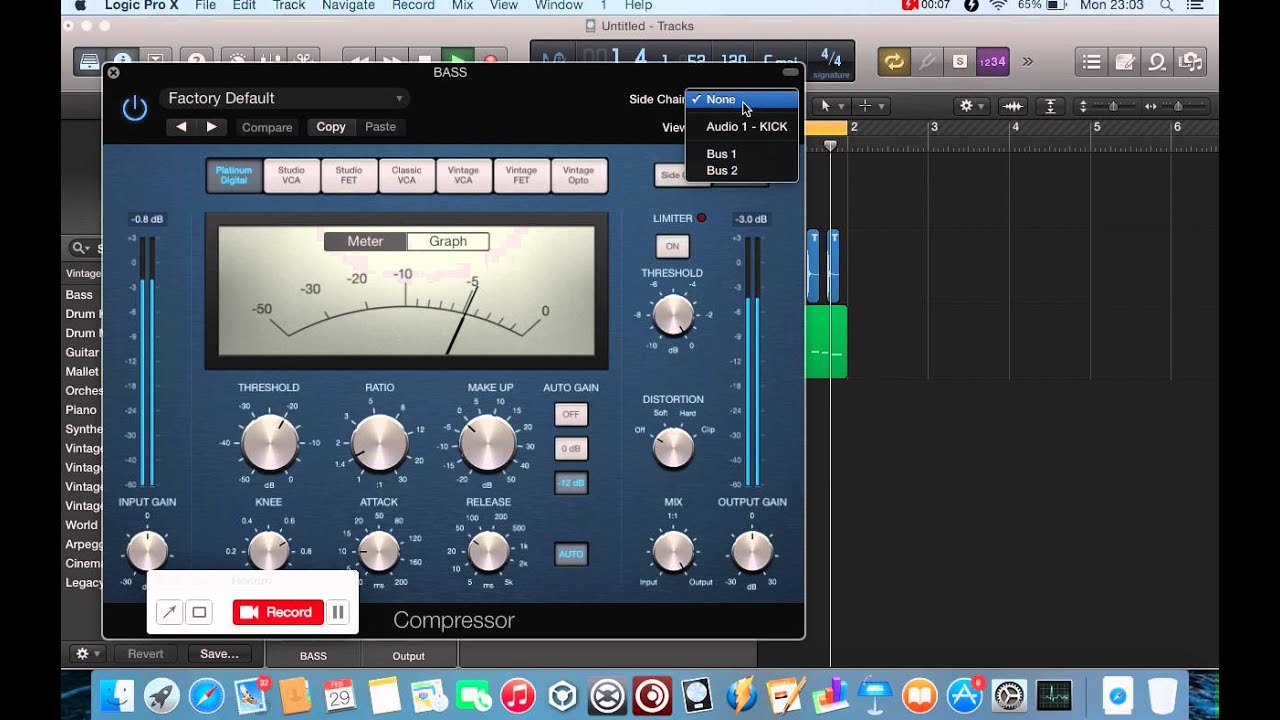Open the Media Browsers button

click(x=1190, y=62)
